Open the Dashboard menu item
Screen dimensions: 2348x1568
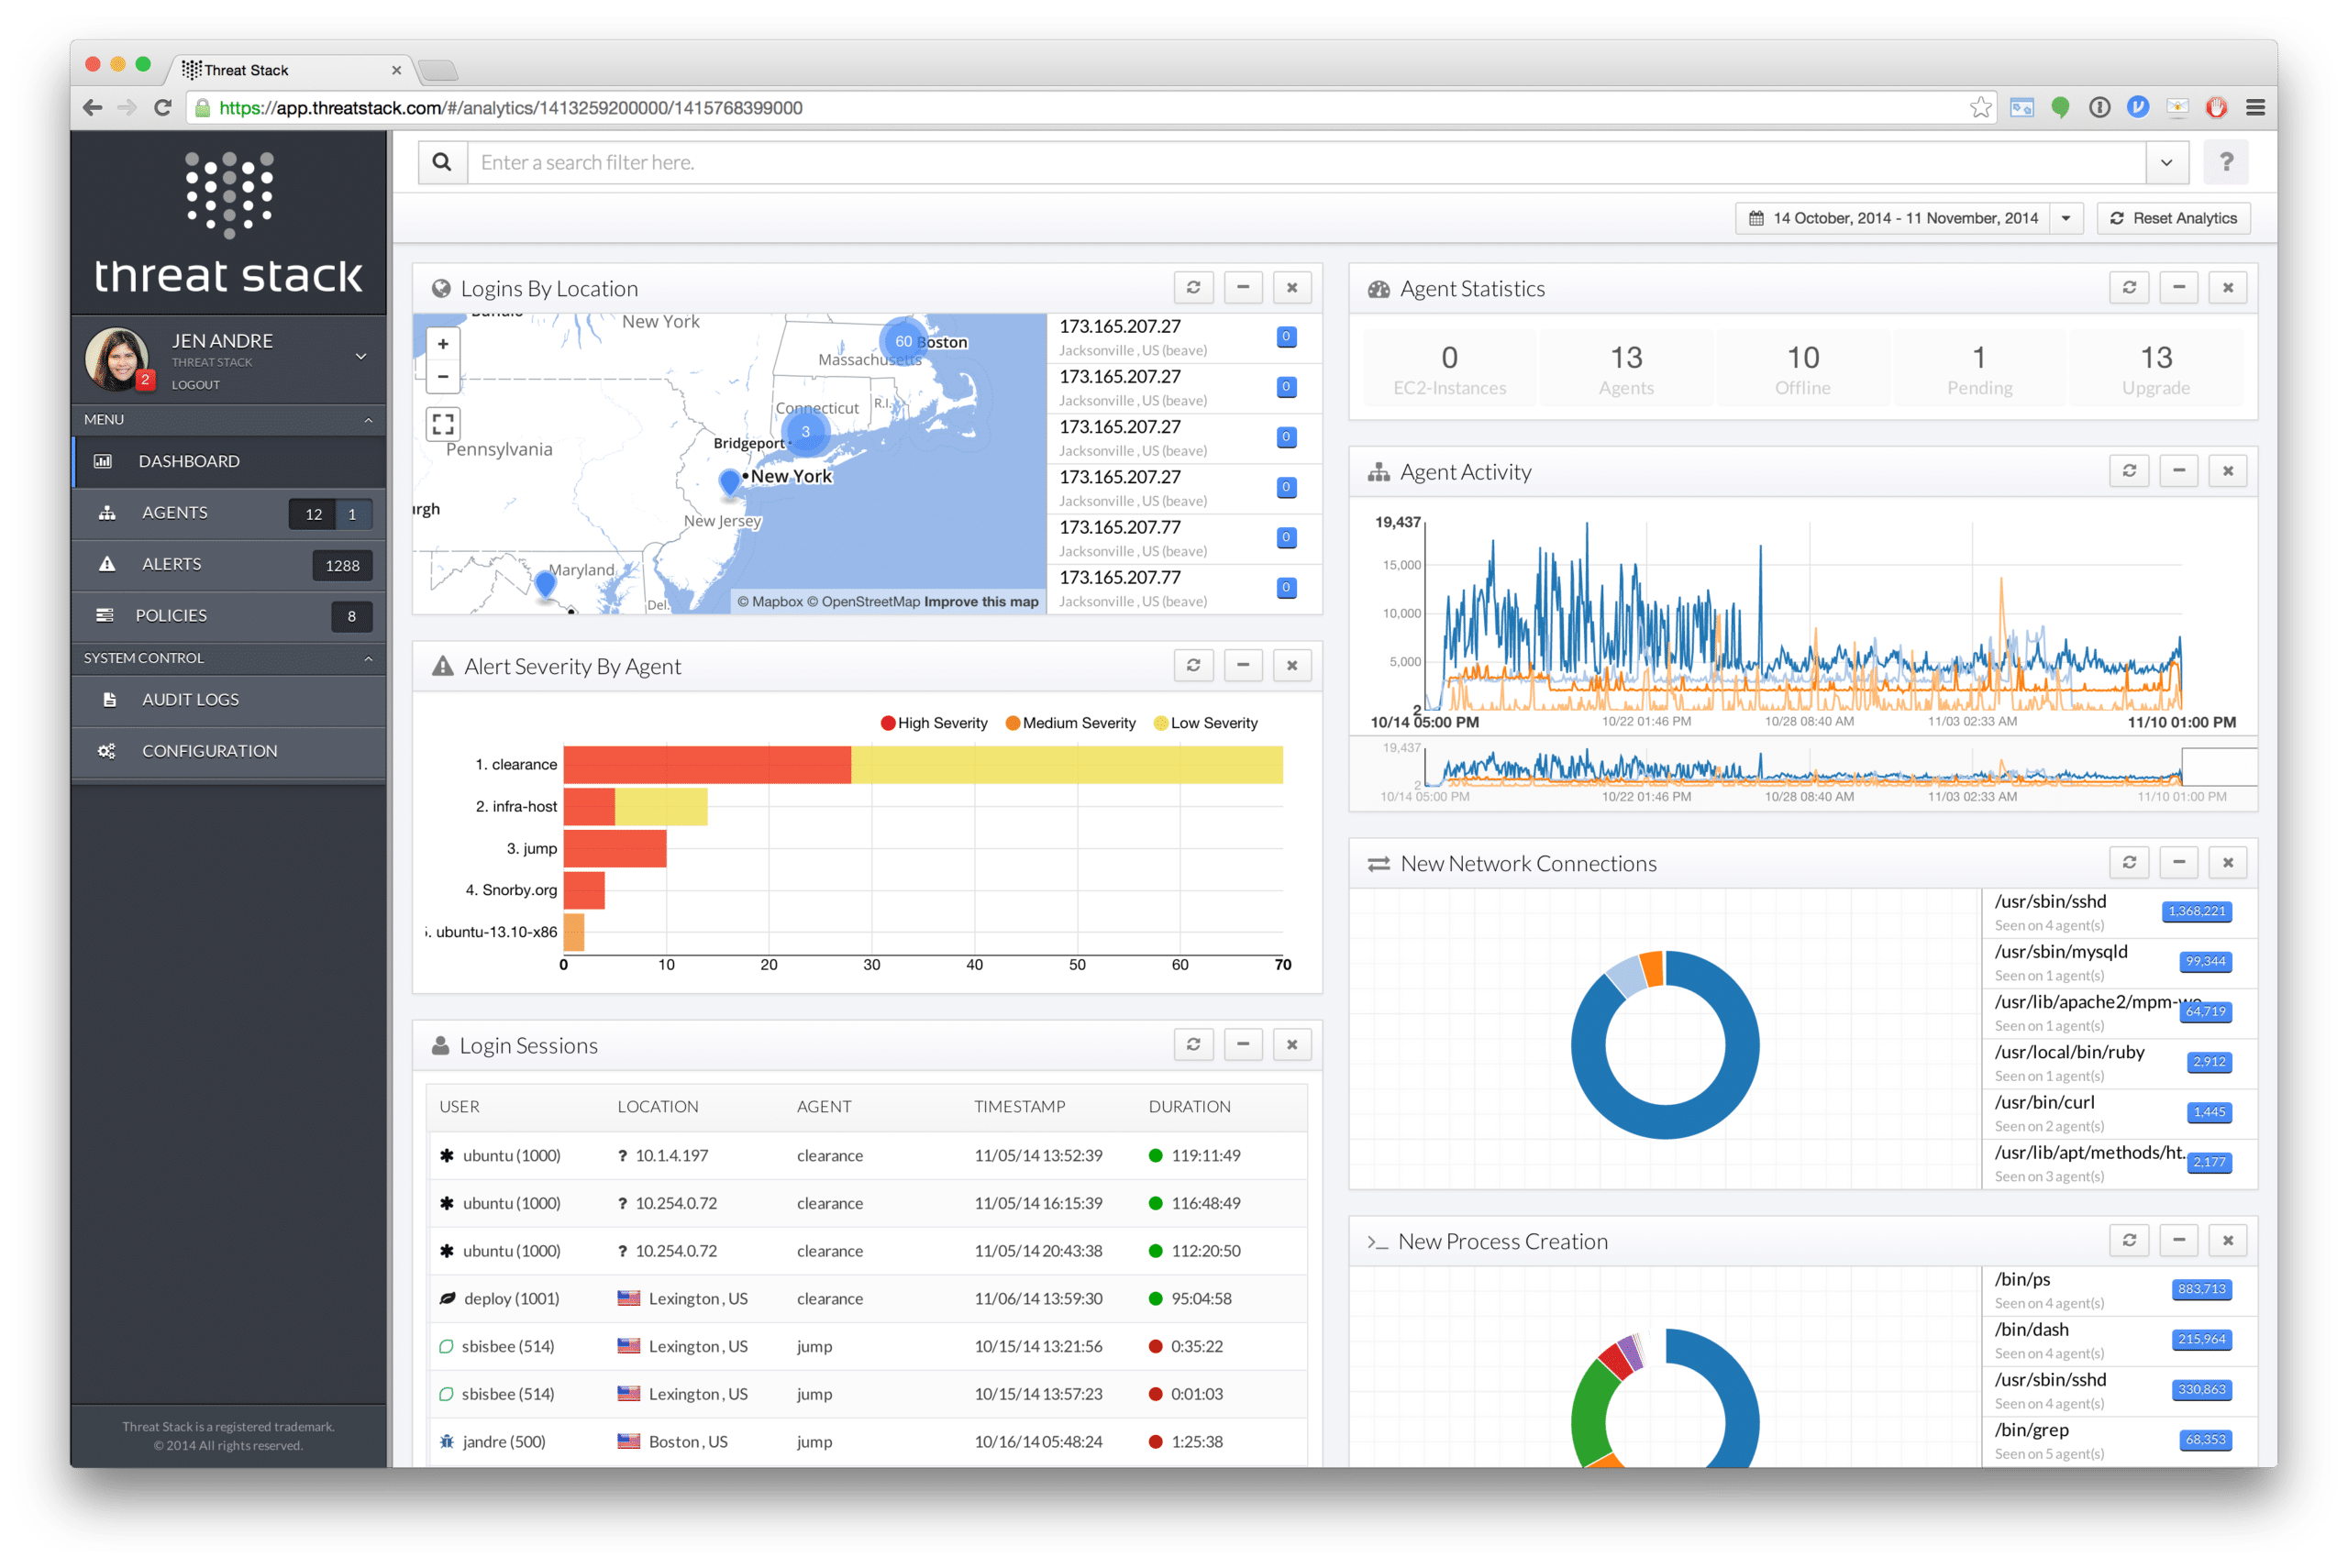(x=229, y=461)
